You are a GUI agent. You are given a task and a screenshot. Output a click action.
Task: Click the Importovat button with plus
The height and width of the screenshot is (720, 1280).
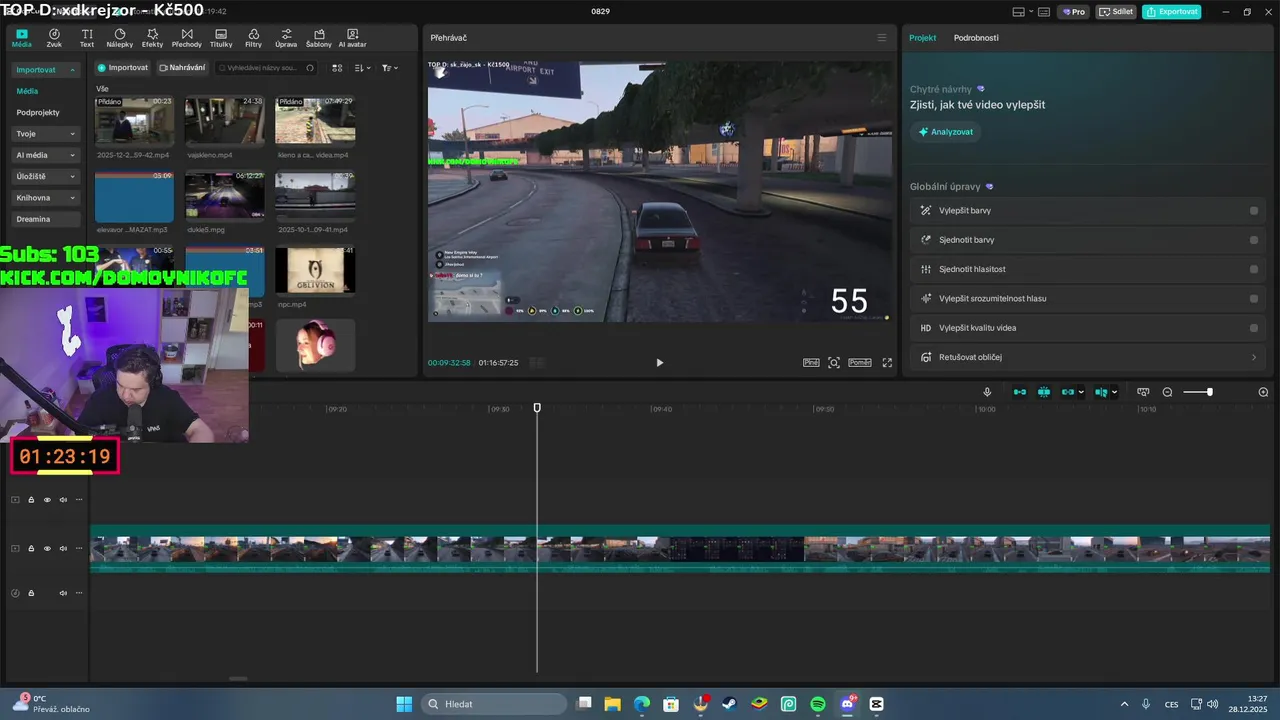(x=122, y=68)
